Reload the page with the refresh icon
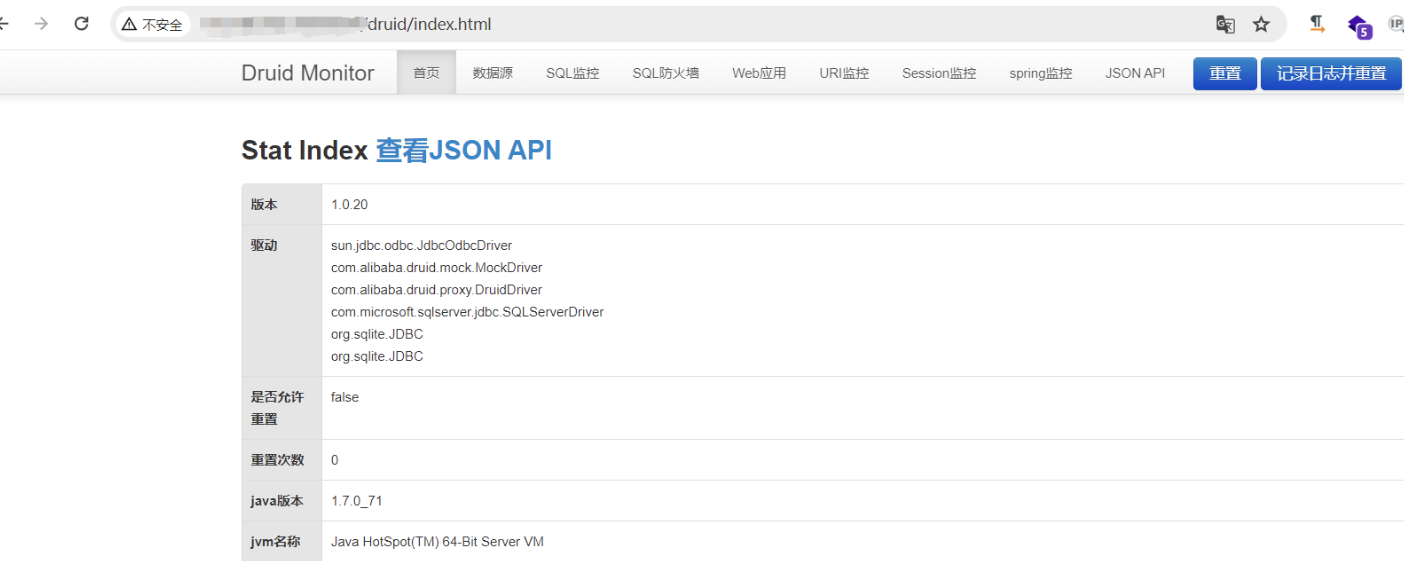 [82, 24]
